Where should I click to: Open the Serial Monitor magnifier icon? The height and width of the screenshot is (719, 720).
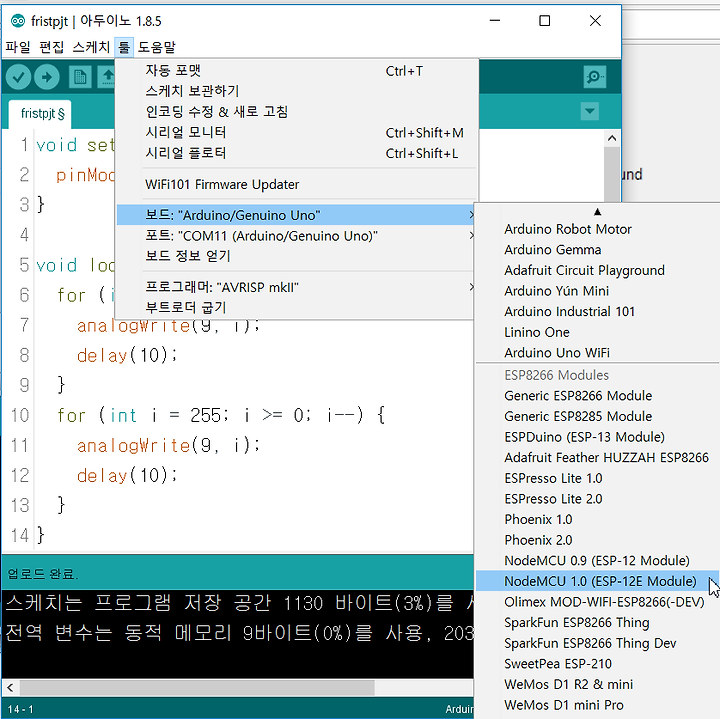595,77
